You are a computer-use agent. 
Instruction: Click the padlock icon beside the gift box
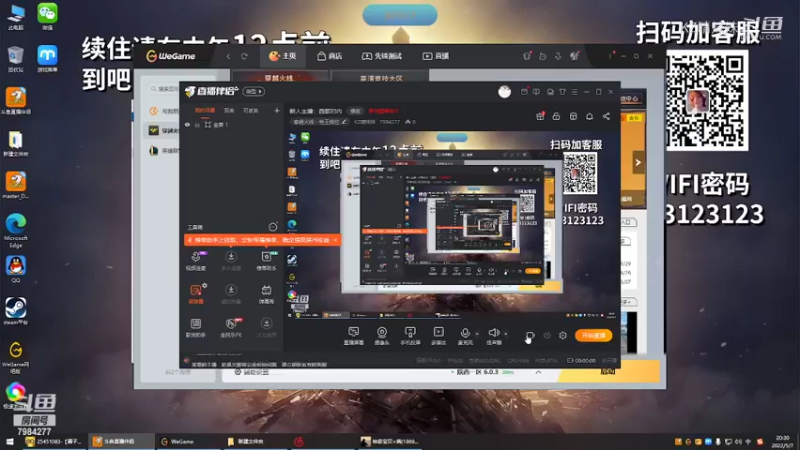pyautogui.click(x=556, y=116)
